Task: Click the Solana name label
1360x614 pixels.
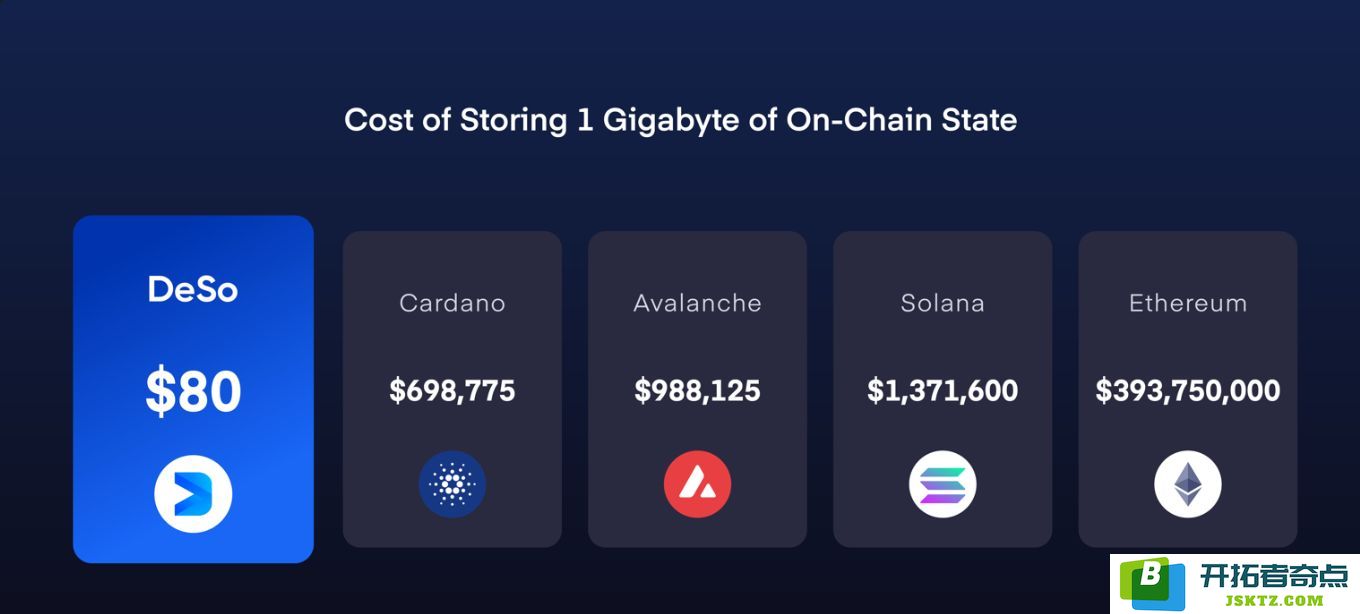Action: click(942, 303)
